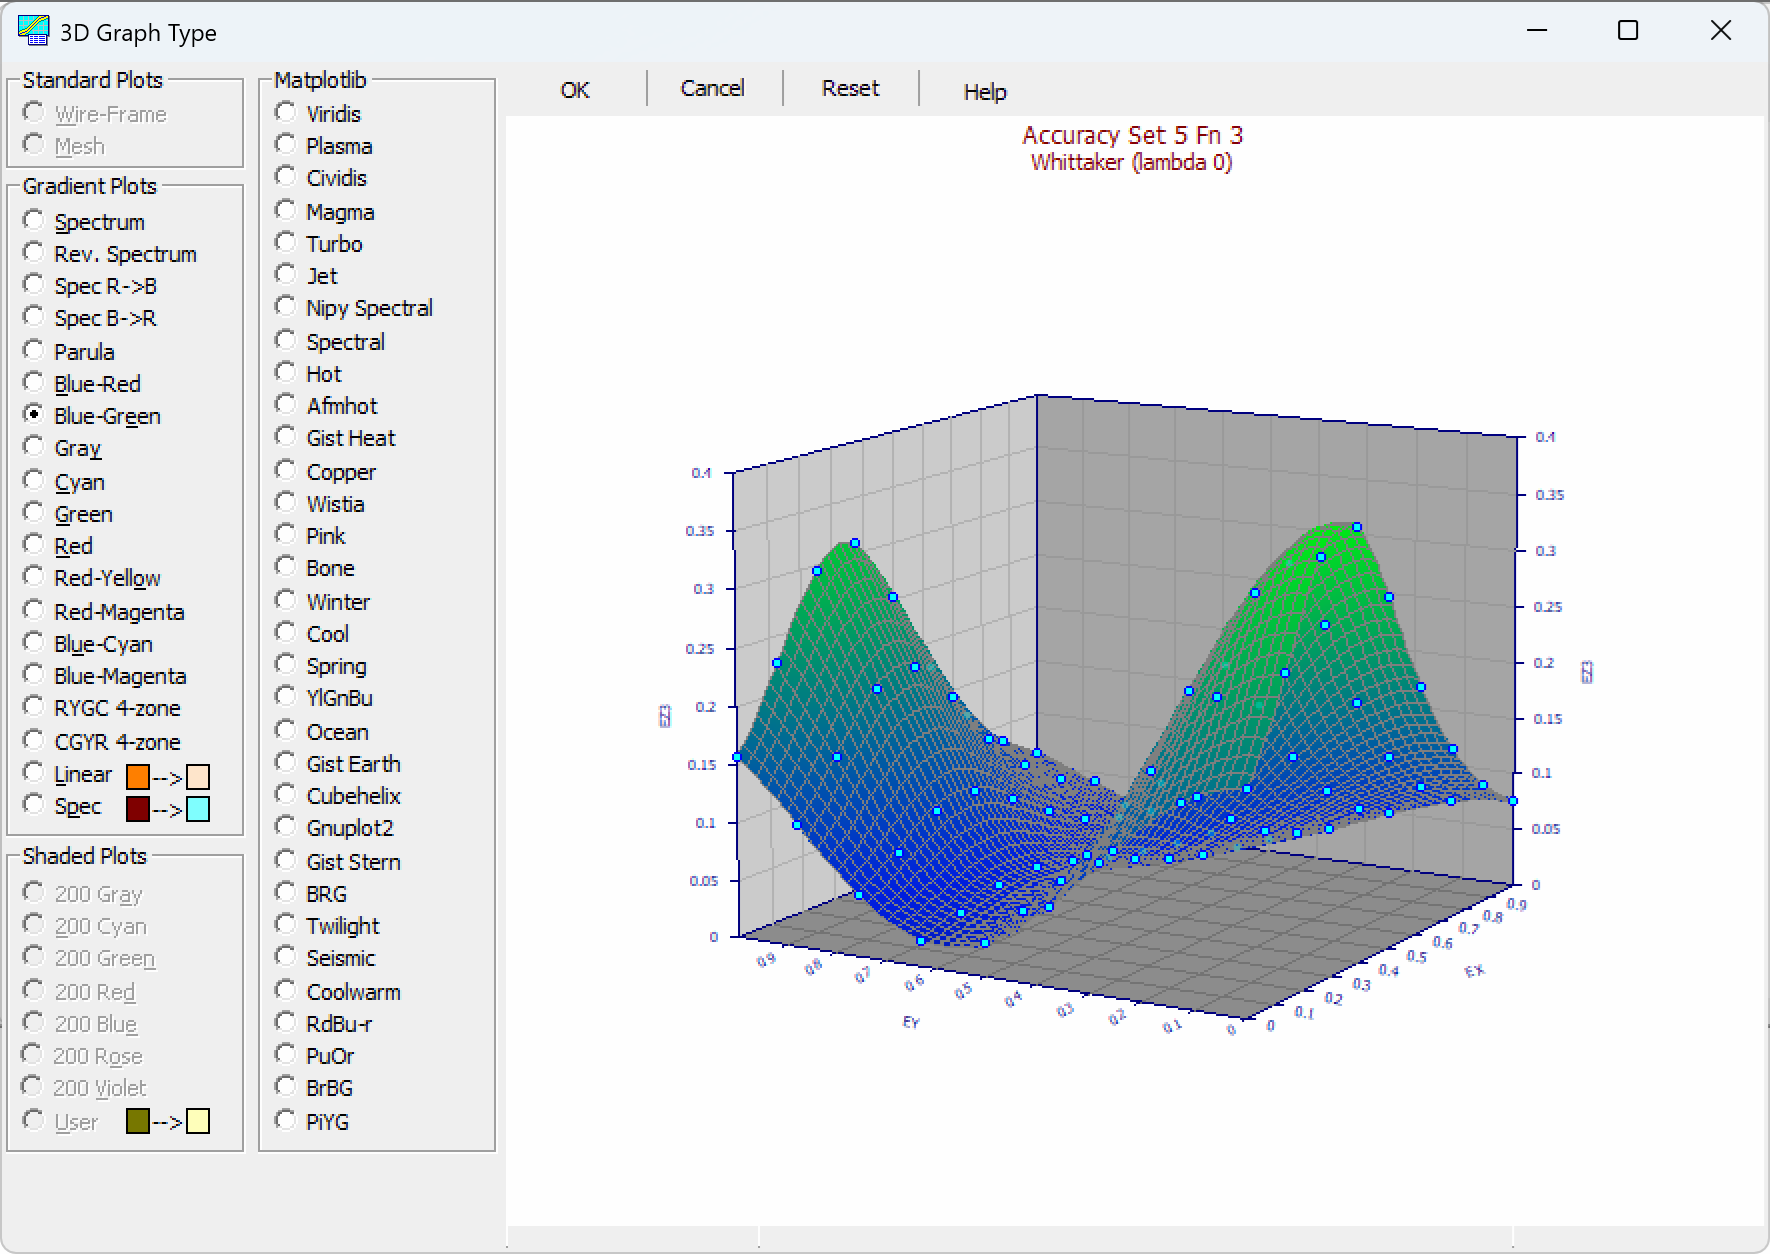Click the Cancel button
The image size is (1770, 1254).
click(x=712, y=88)
